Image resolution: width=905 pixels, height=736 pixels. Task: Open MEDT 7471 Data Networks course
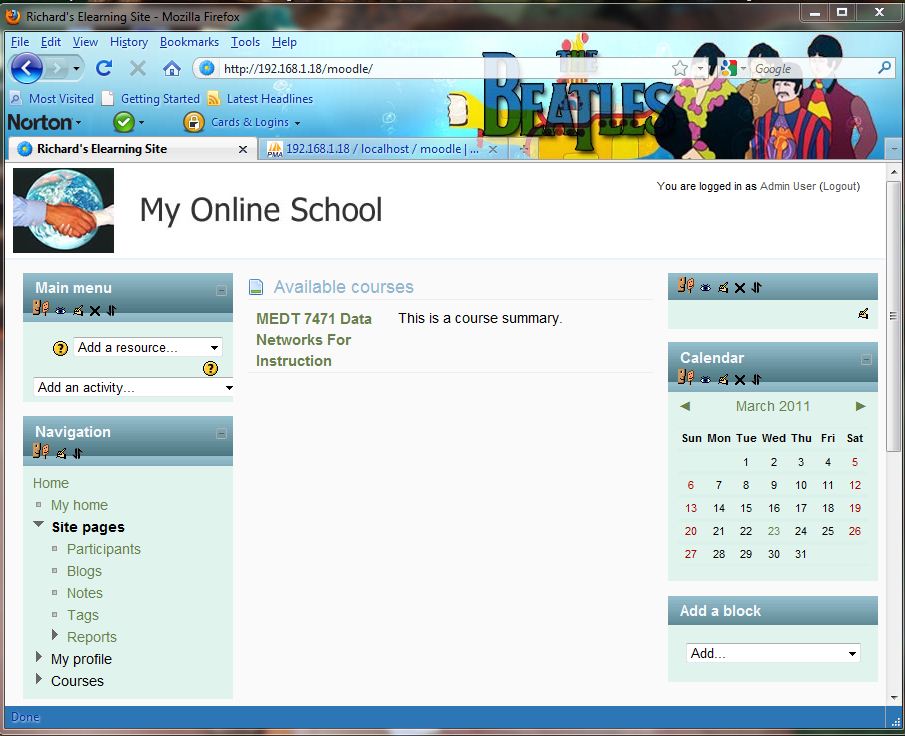[x=313, y=339]
